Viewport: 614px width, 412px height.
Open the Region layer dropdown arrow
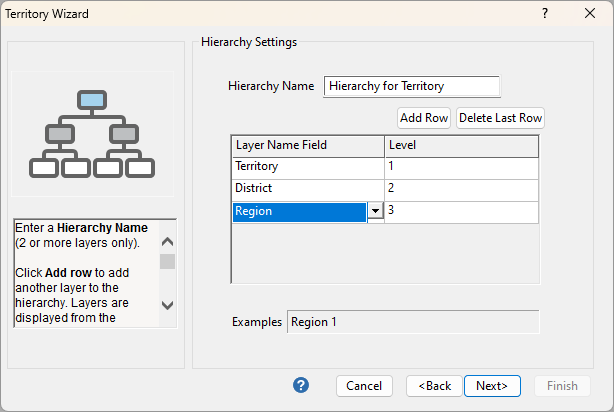point(375,211)
